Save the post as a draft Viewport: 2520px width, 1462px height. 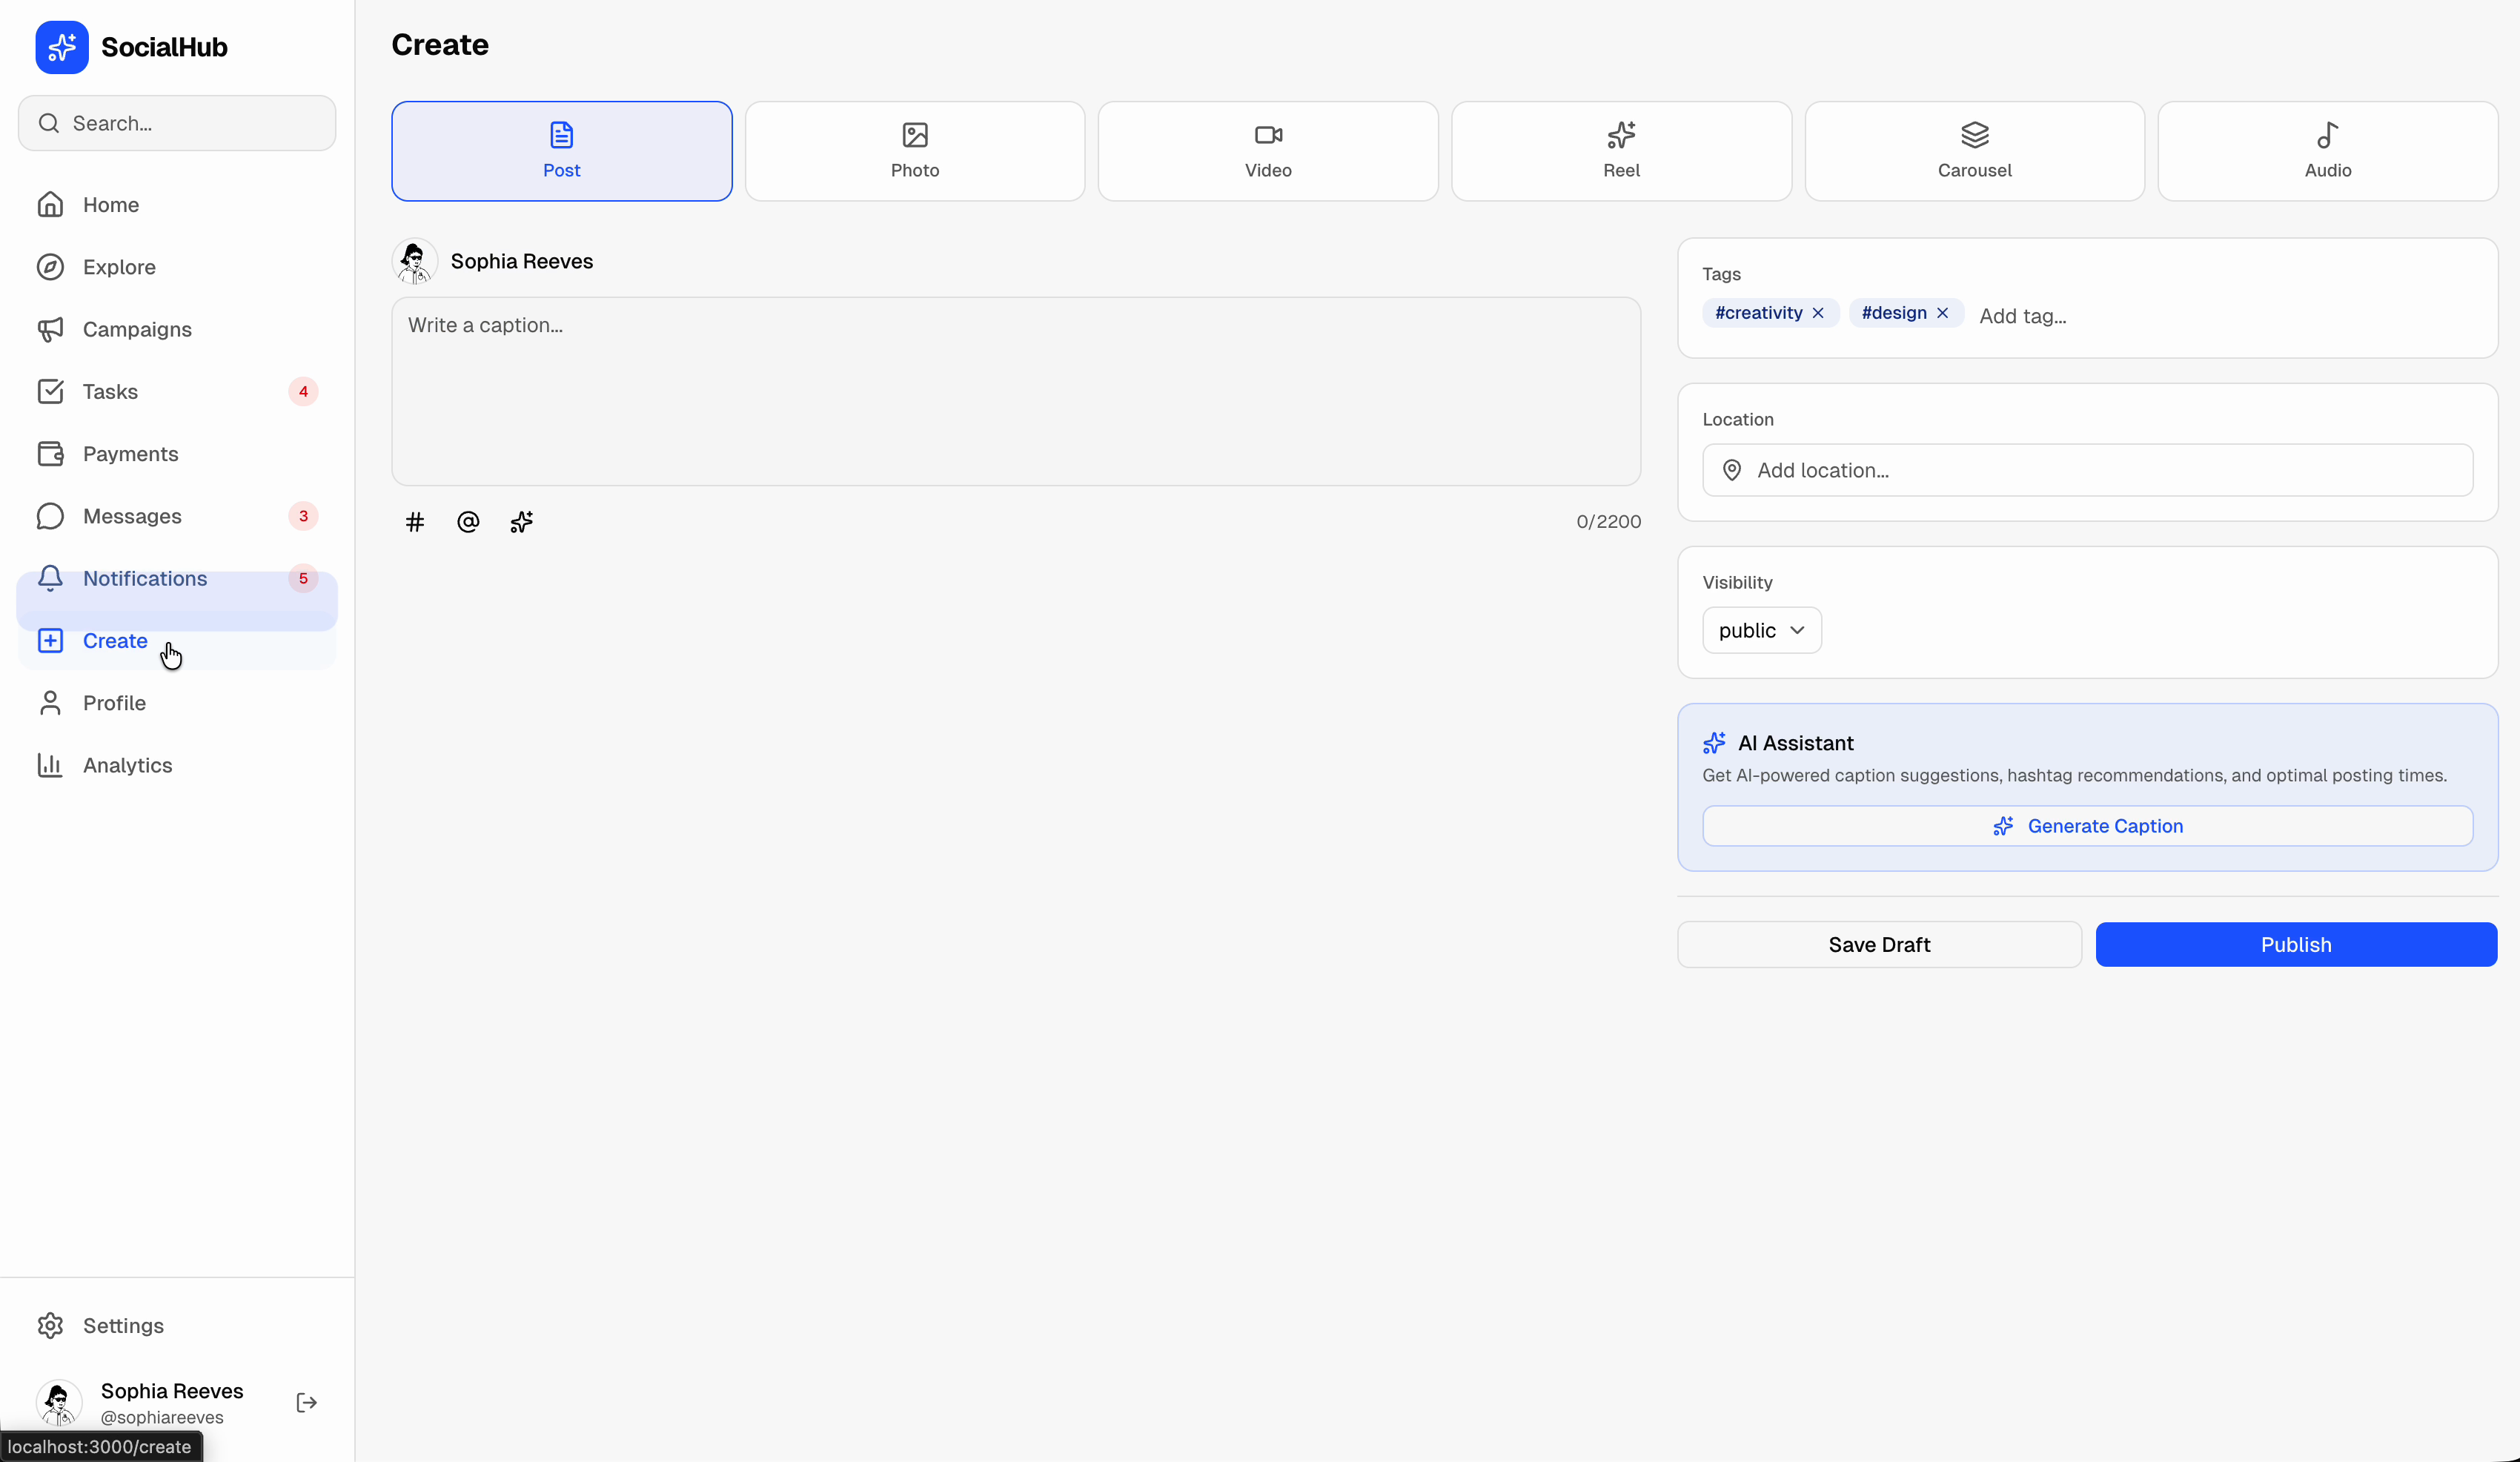pyautogui.click(x=1878, y=944)
